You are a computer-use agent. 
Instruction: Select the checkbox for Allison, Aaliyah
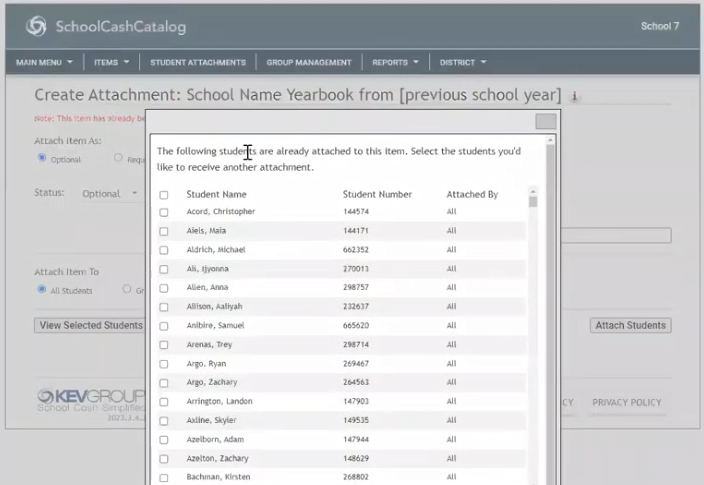coord(164,307)
